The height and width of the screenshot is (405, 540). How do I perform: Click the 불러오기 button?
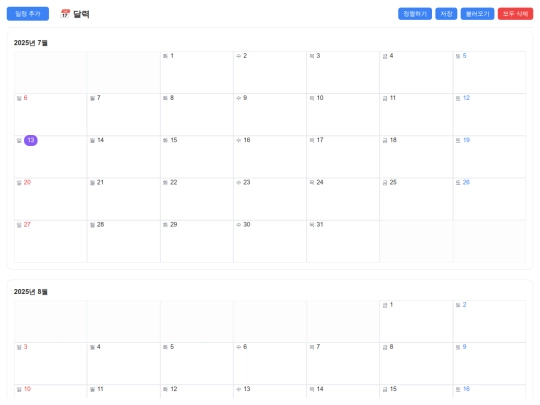pyautogui.click(x=477, y=14)
